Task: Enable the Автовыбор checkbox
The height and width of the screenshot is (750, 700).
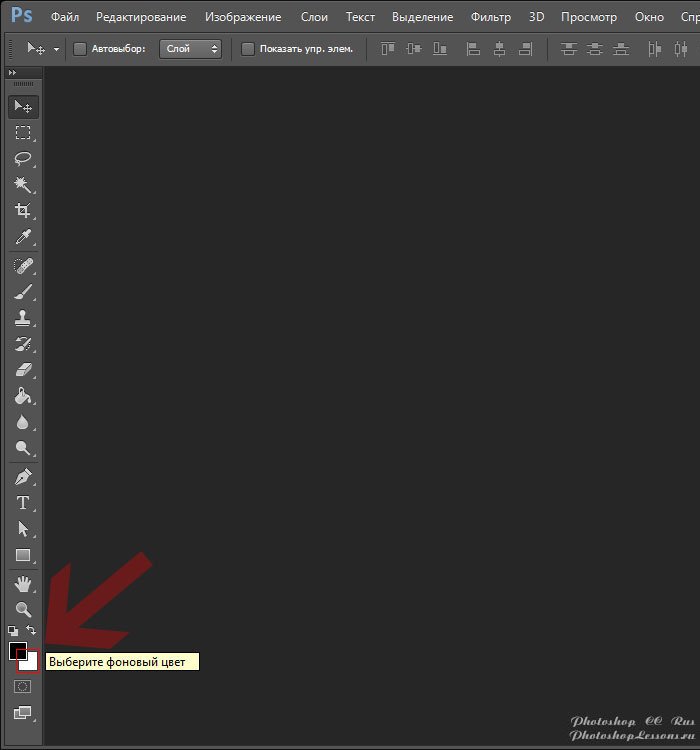Action: coord(80,49)
